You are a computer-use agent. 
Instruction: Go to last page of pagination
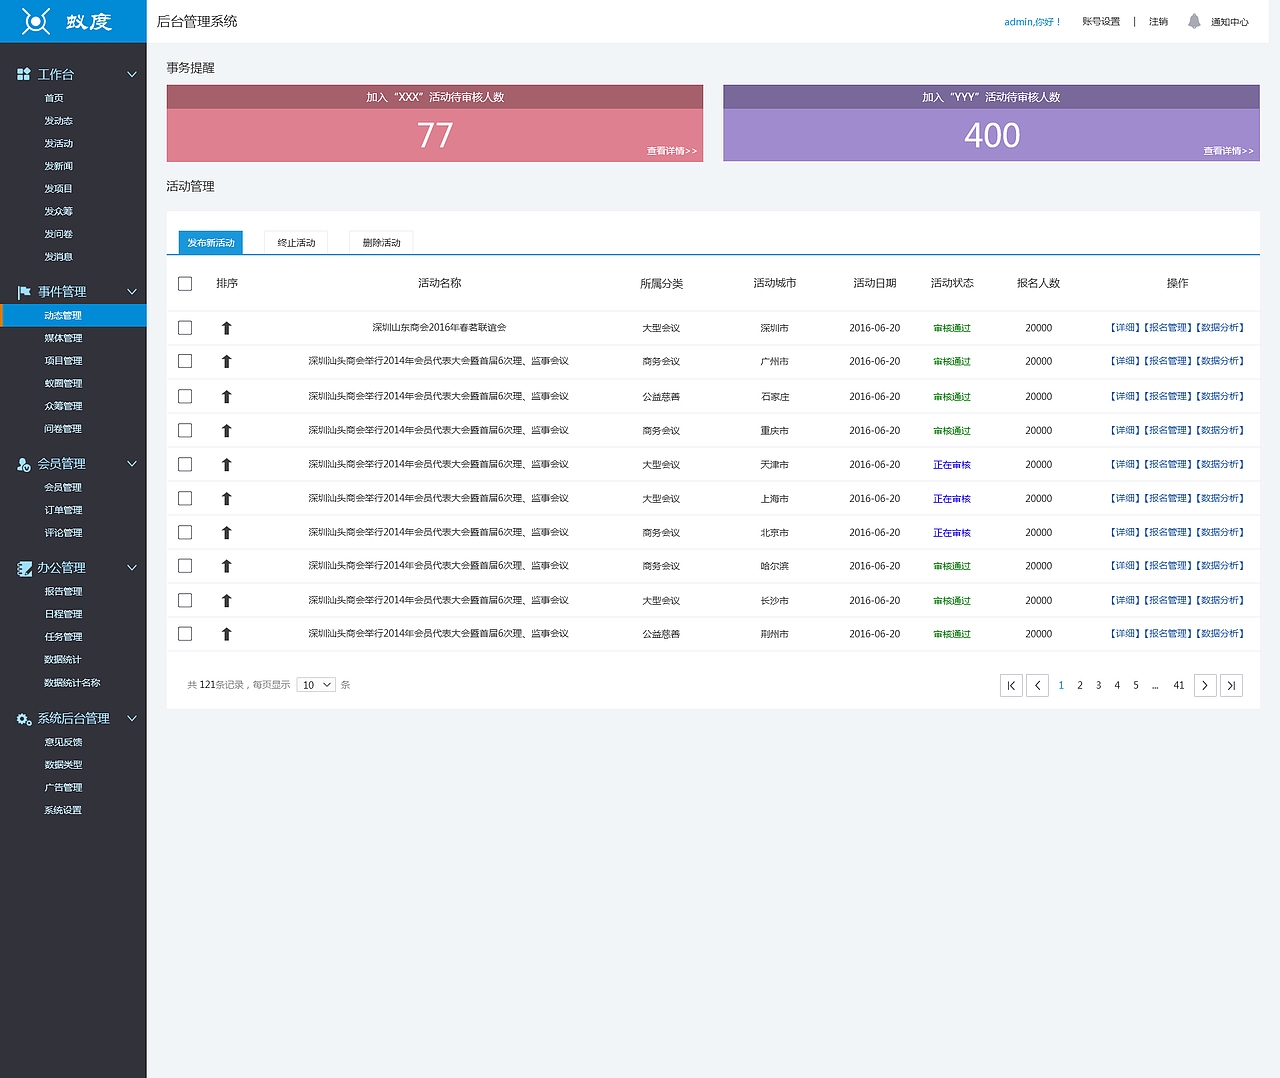(1232, 685)
